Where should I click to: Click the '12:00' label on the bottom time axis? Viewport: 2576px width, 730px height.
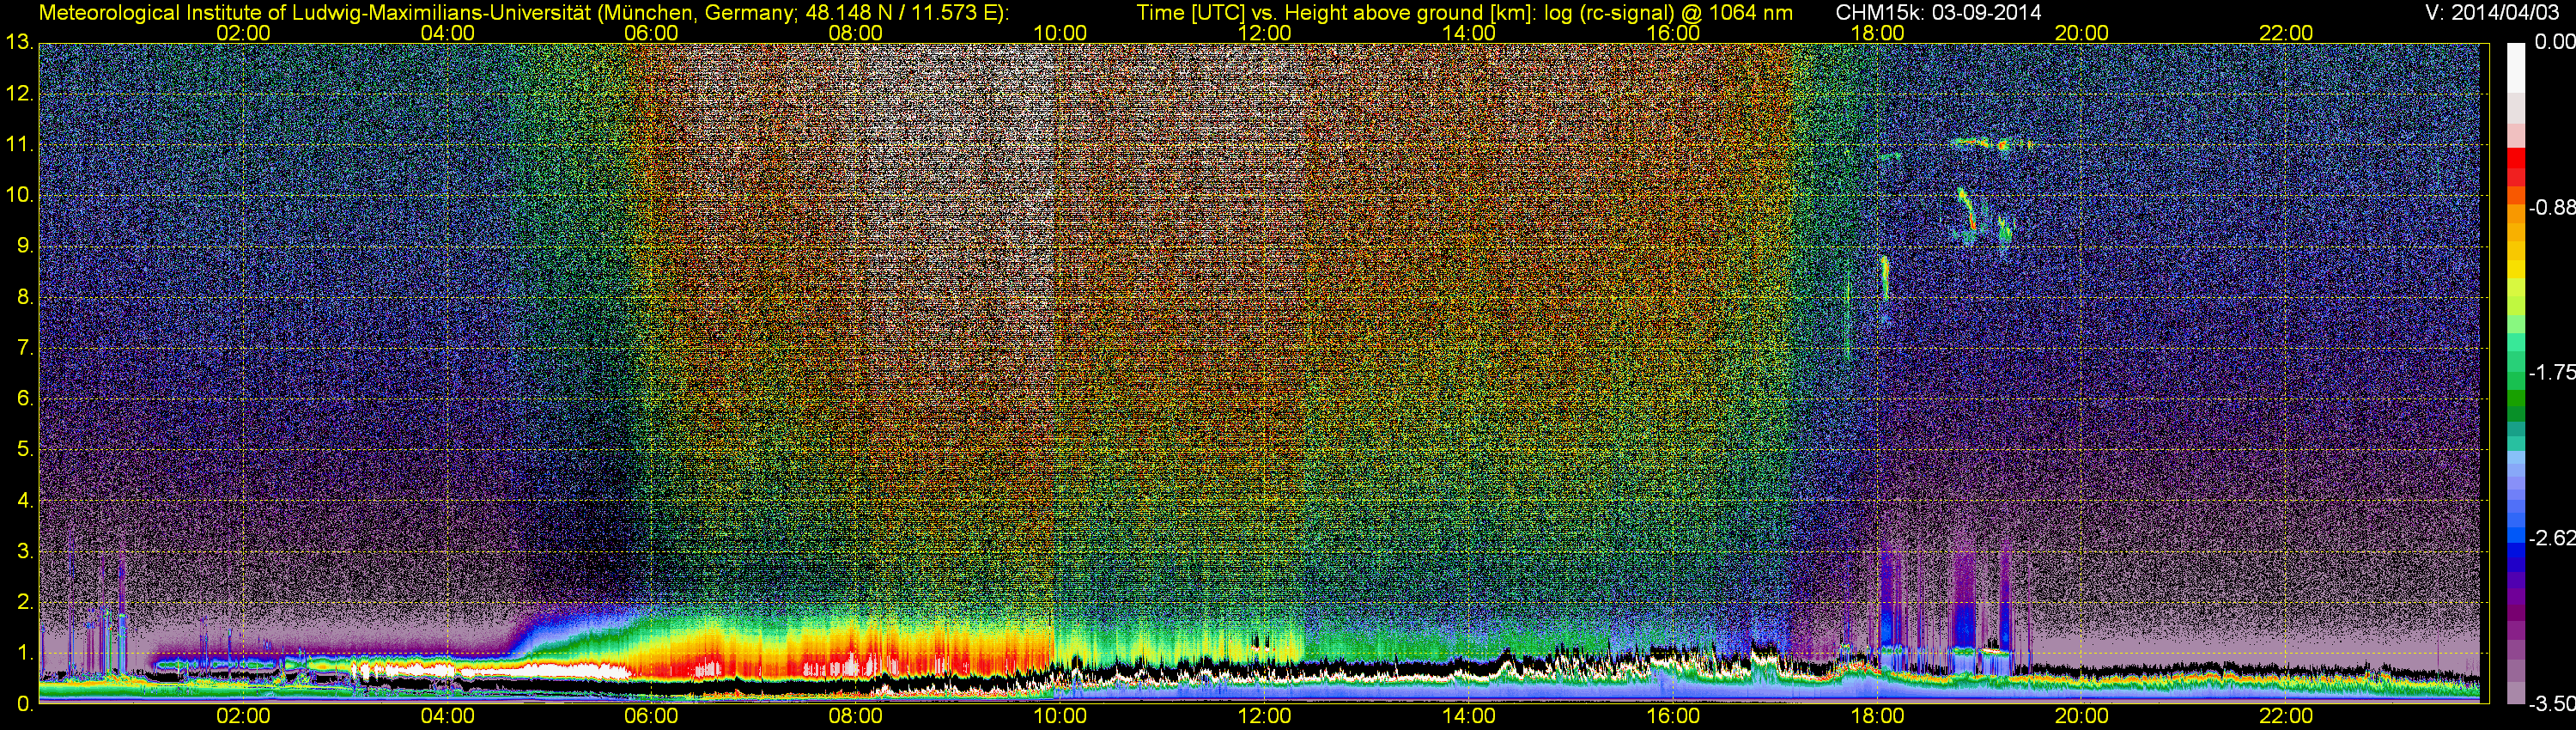pyautogui.click(x=1264, y=717)
